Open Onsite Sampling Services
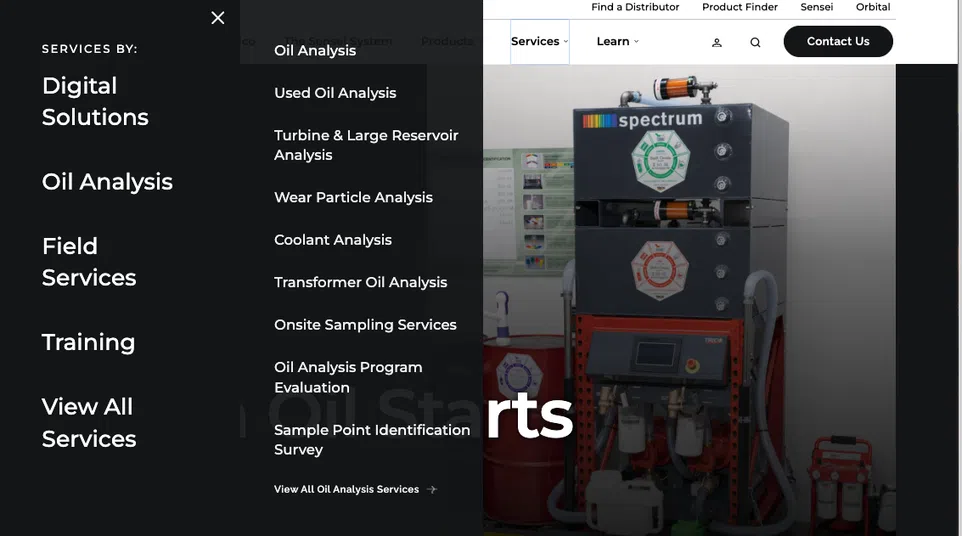The width and height of the screenshot is (962, 536). click(365, 324)
